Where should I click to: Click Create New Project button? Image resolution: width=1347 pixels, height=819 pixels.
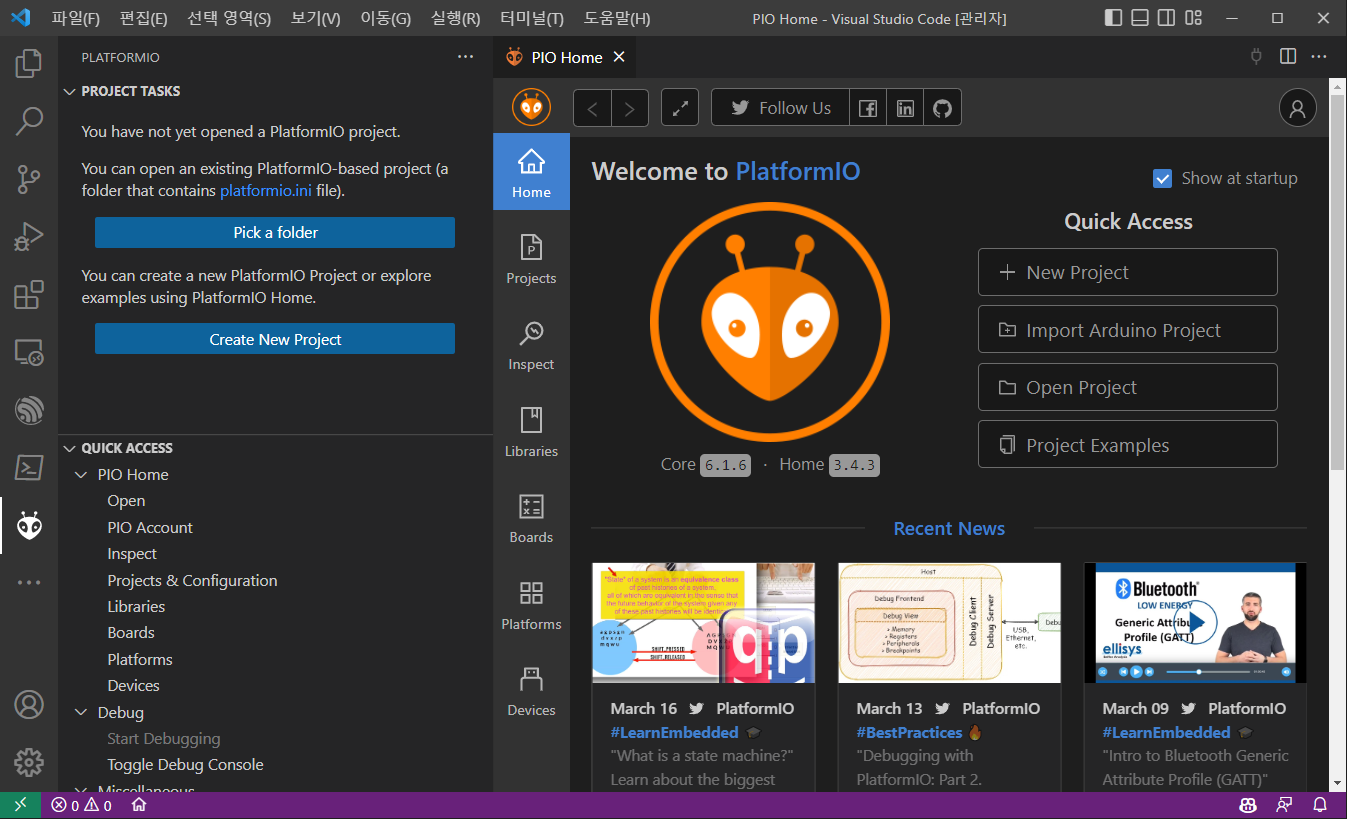tap(275, 339)
